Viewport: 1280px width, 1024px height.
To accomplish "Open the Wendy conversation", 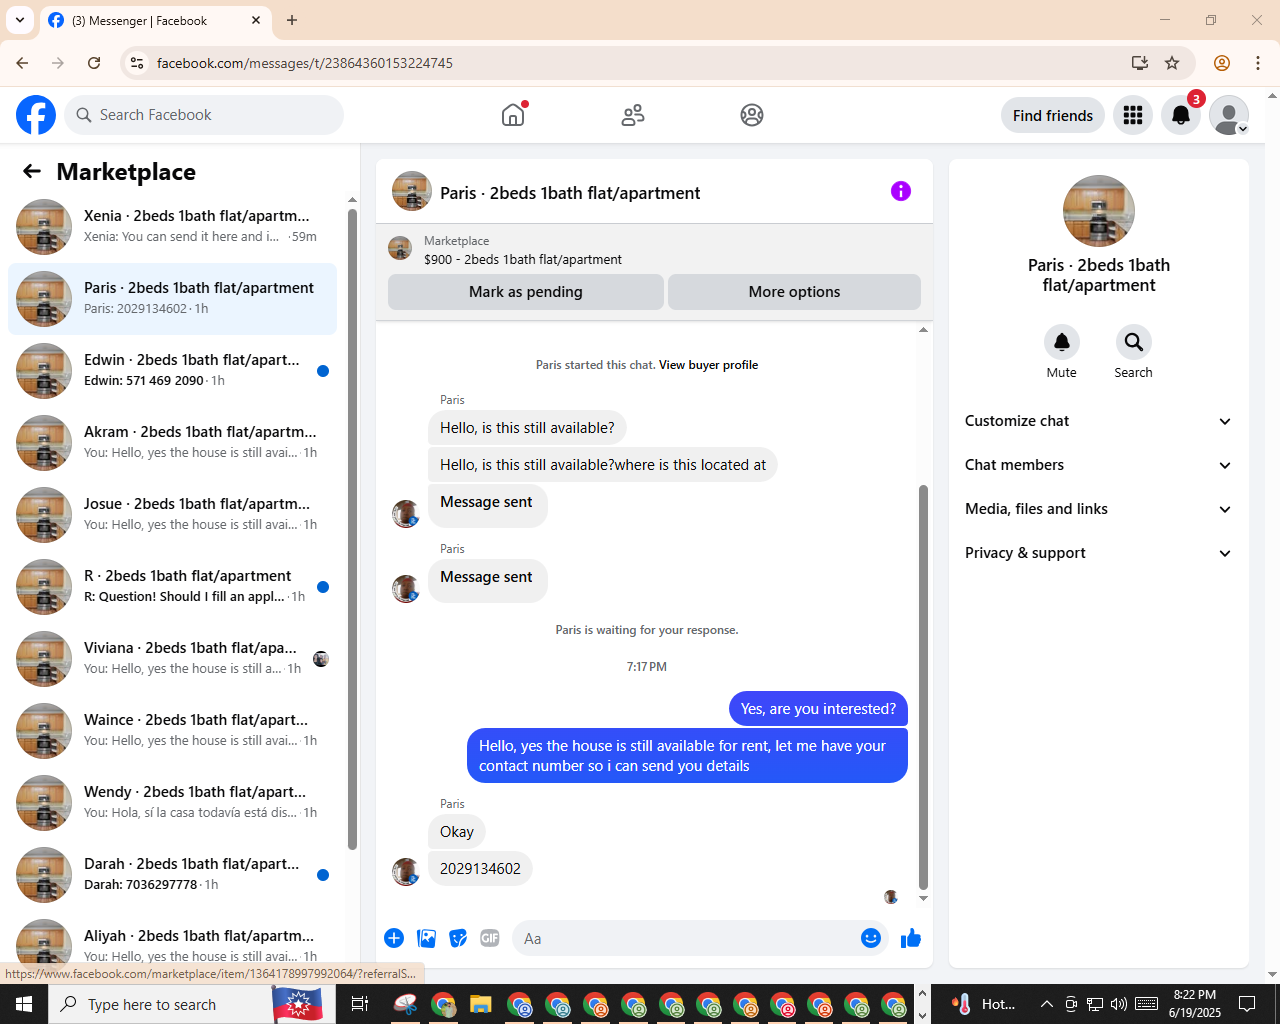I will point(172,803).
